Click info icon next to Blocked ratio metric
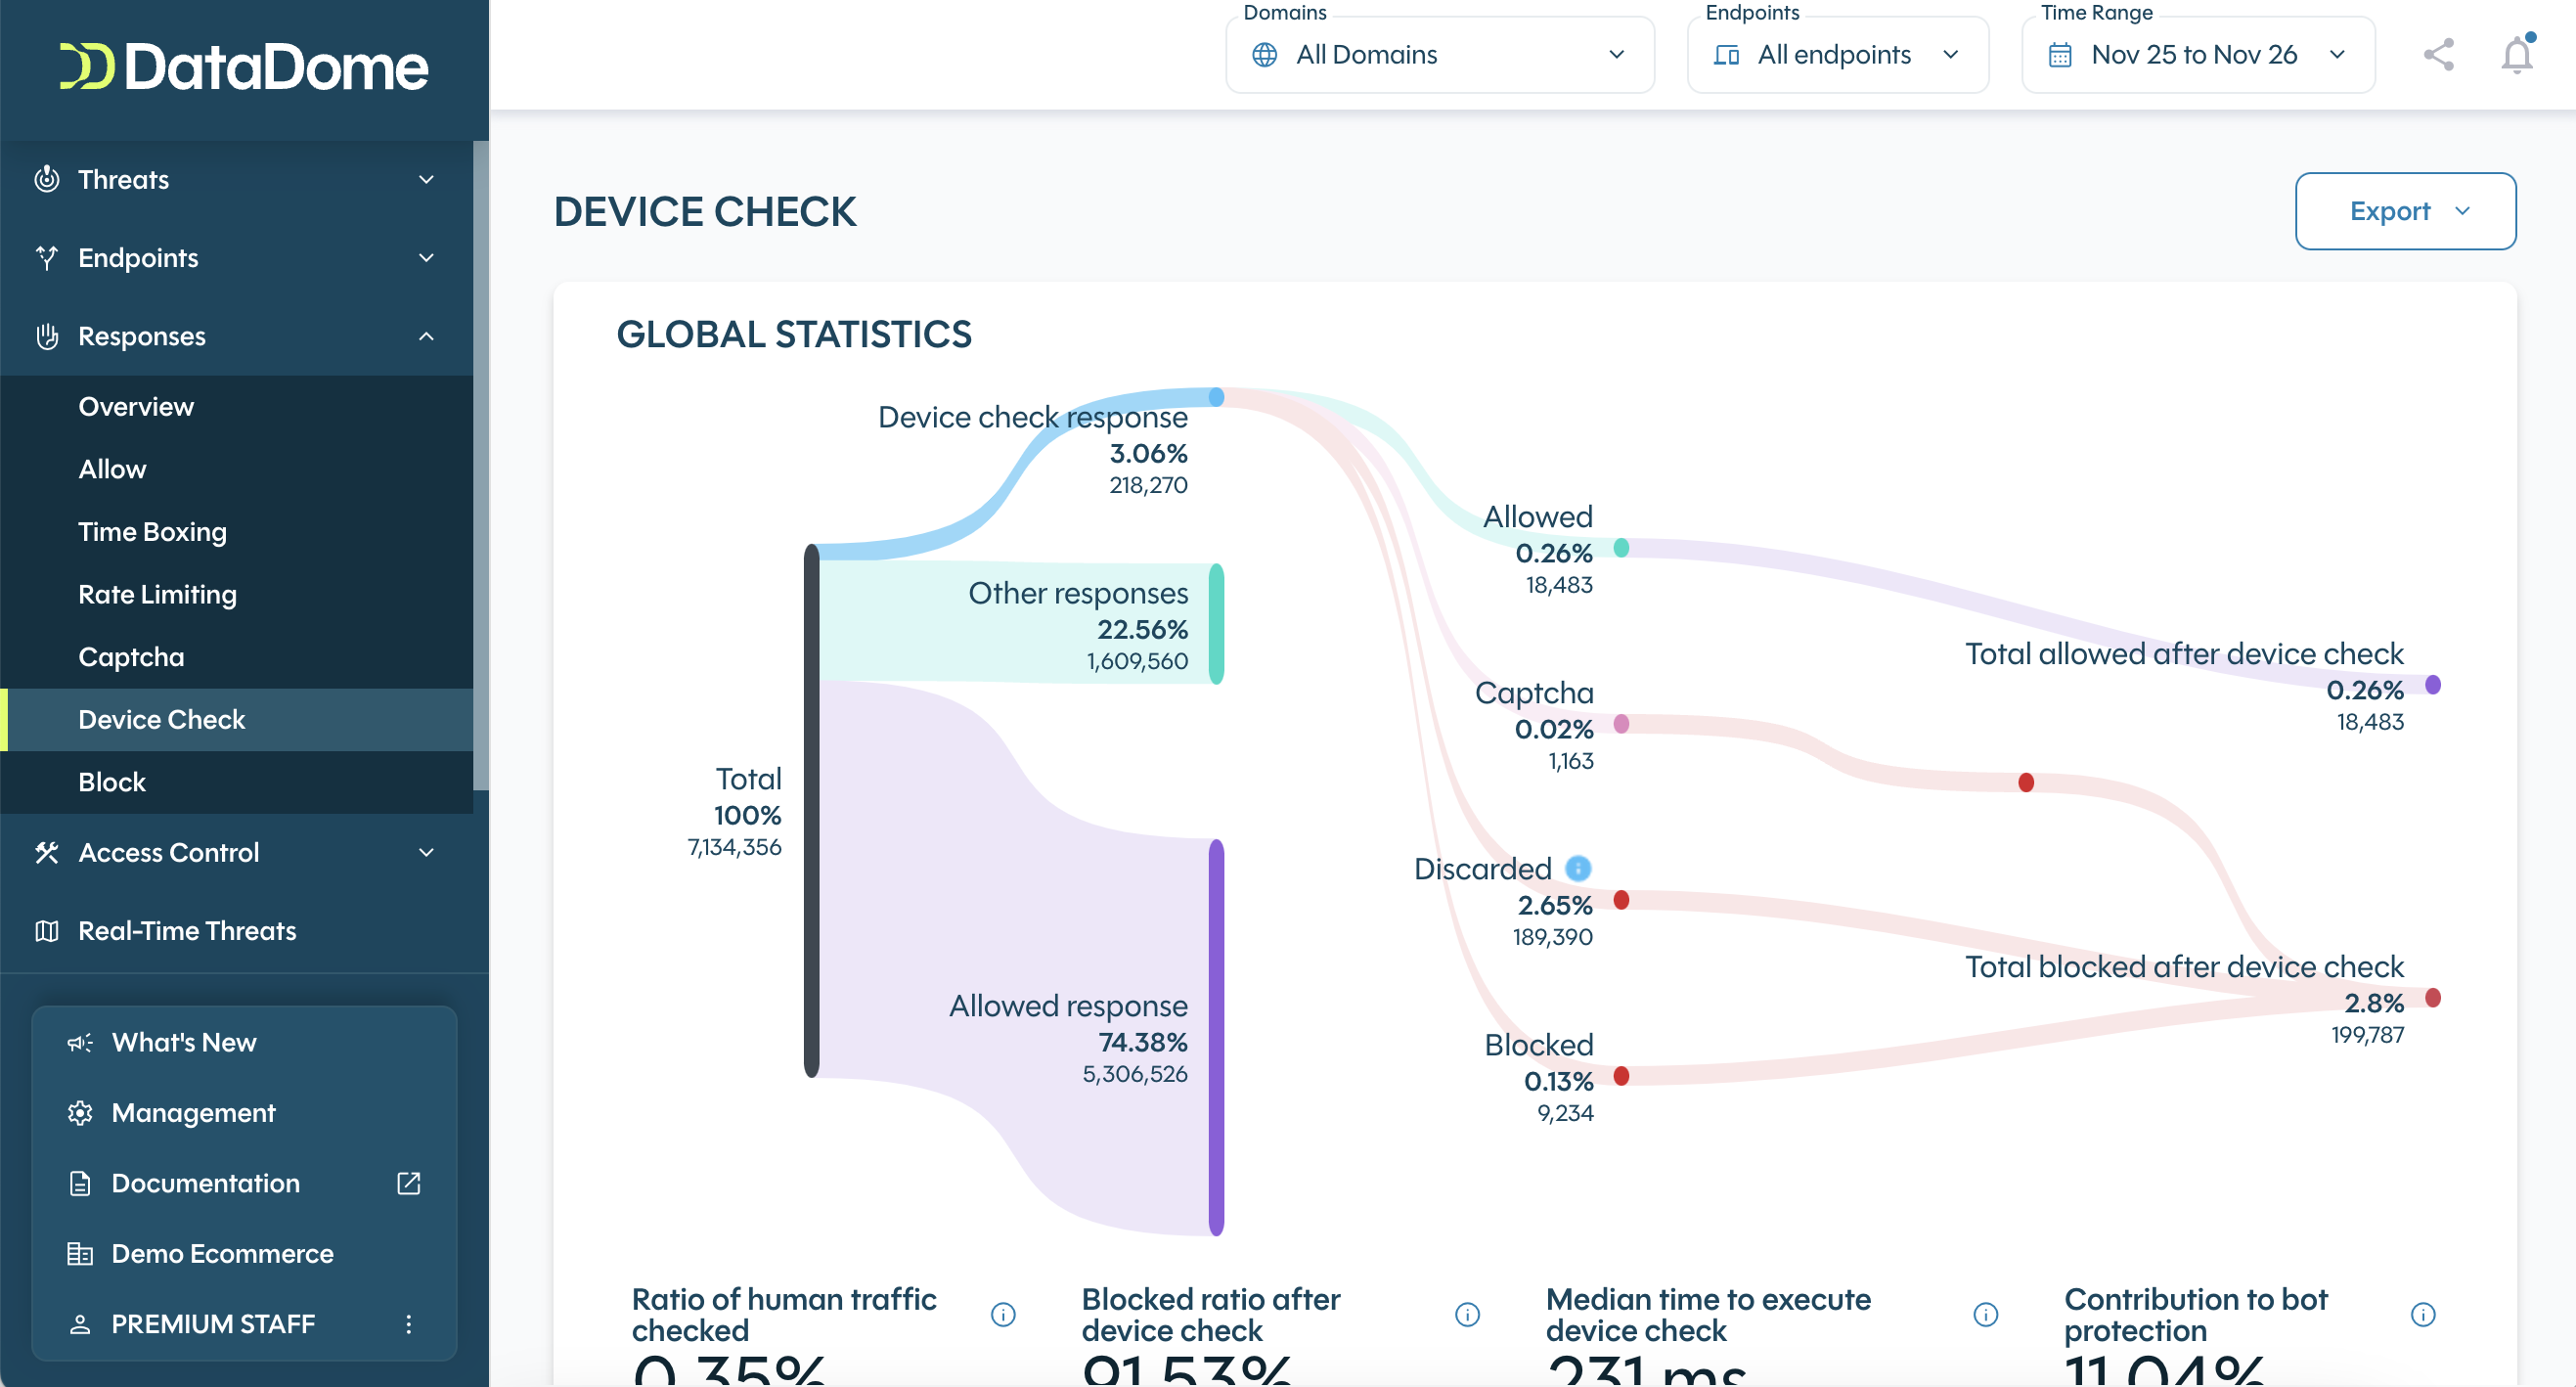 pos(1467,1313)
